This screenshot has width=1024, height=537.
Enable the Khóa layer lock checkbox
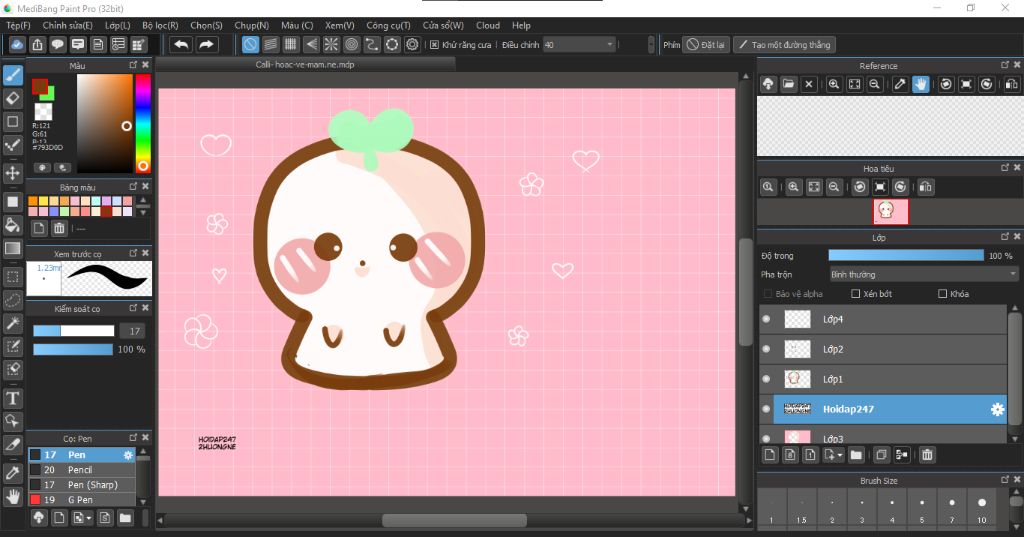943,294
